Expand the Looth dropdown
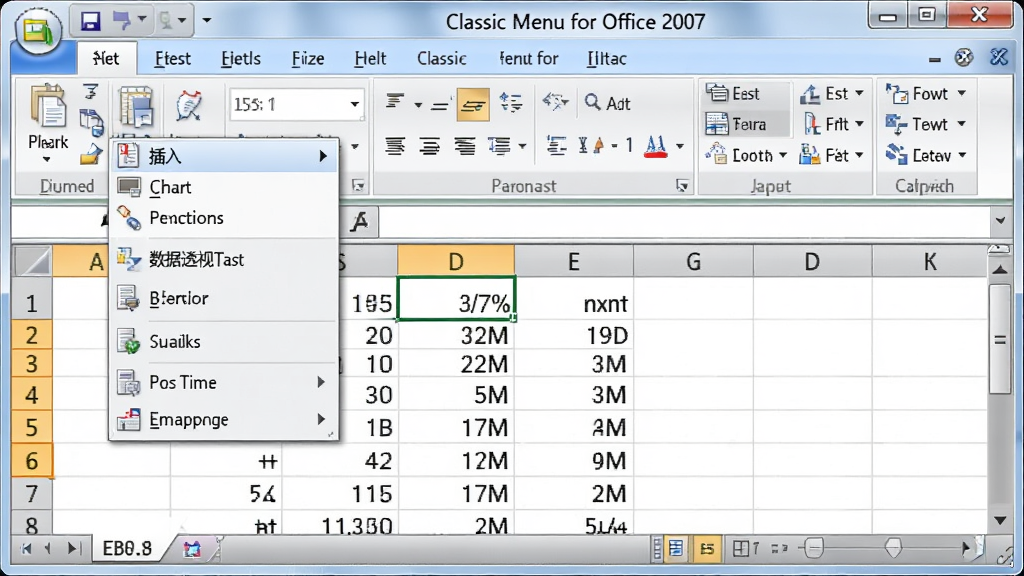Viewport: 1024px width, 576px height. tap(783, 155)
